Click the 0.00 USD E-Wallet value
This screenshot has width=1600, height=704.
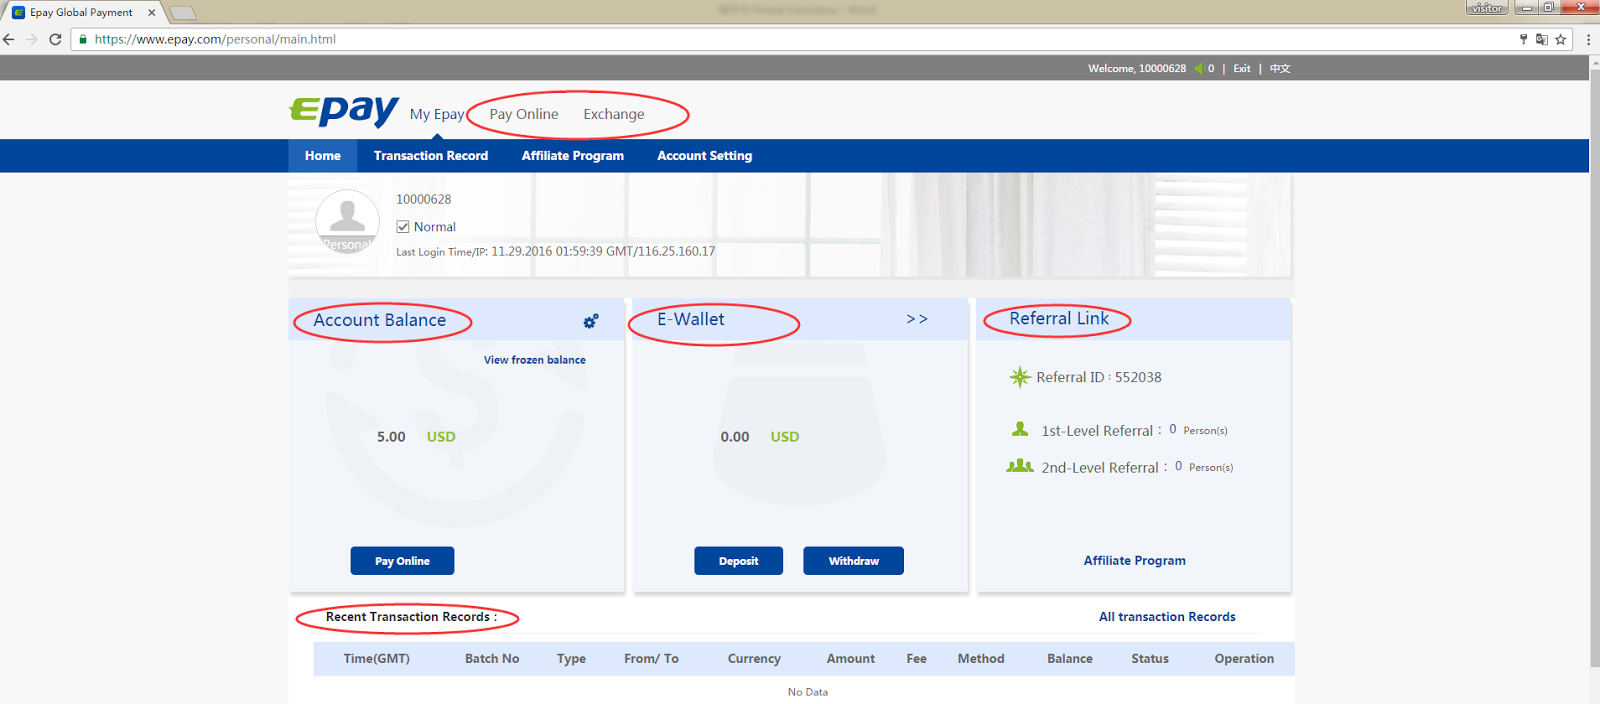760,437
